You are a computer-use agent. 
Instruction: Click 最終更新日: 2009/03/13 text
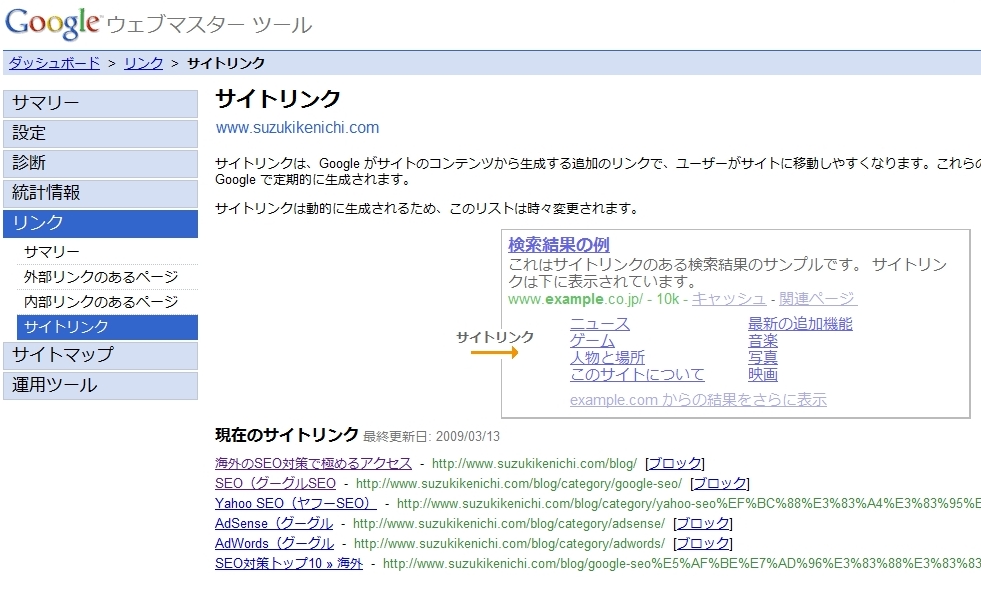point(432,437)
